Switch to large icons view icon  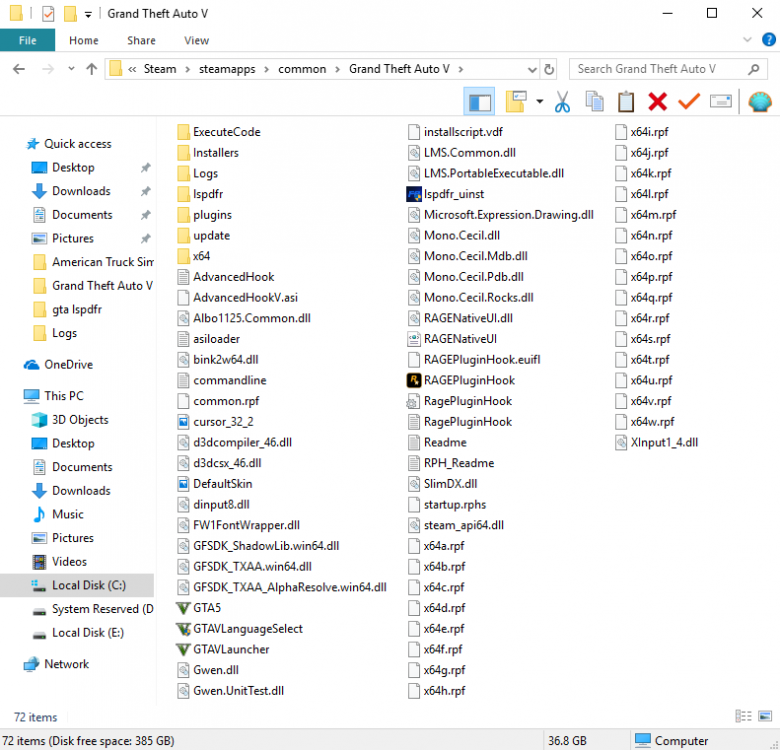point(765,716)
